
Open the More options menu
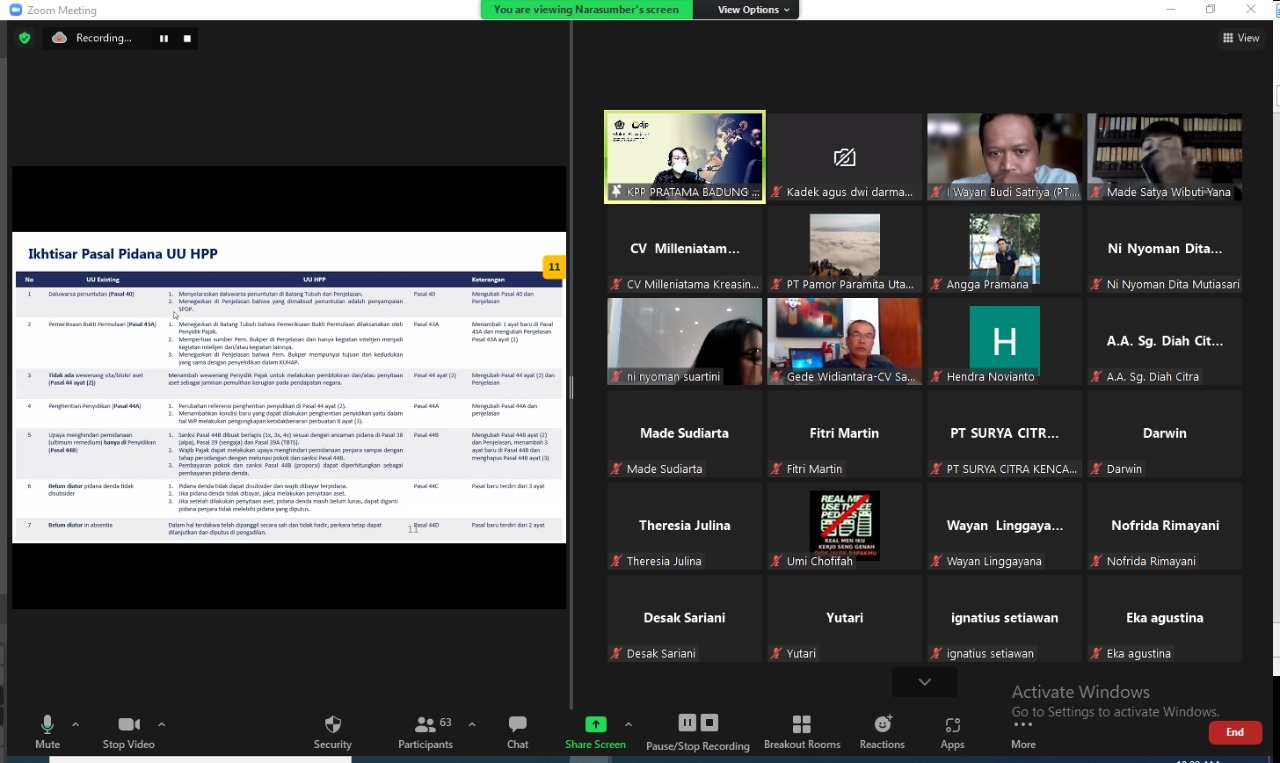(x=1022, y=730)
